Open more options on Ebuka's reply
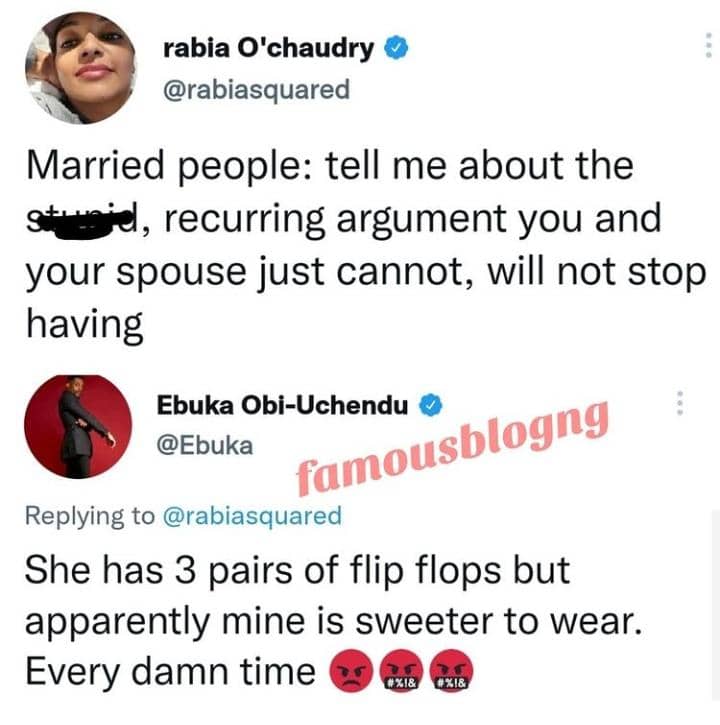Image resolution: width=720 pixels, height=725 pixels. tap(680, 403)
